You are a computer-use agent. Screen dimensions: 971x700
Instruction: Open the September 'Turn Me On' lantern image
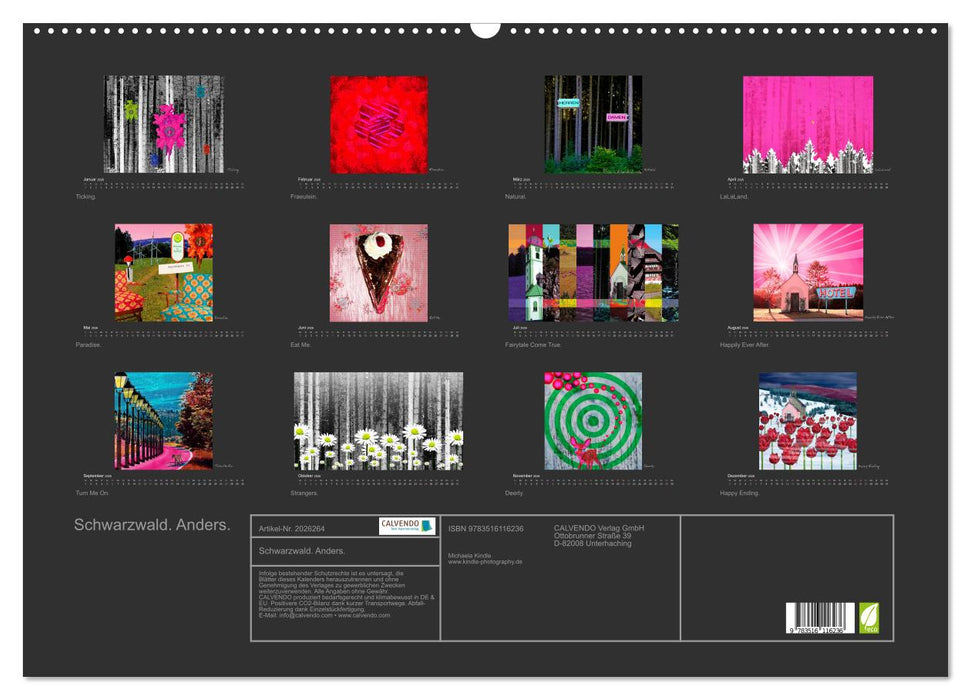click(164, 420)
